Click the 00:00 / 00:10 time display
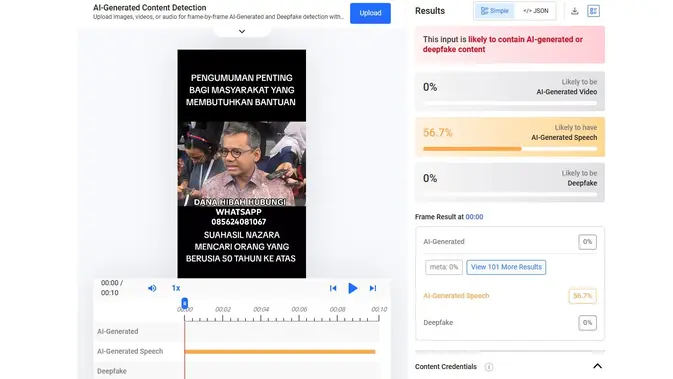 [x=112, y=288]
